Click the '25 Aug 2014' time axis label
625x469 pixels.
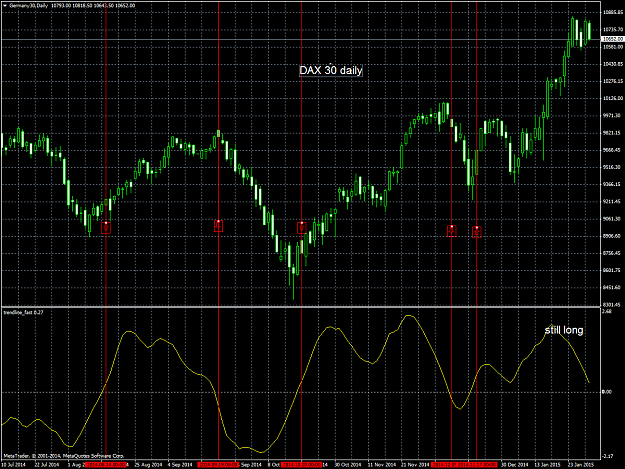(x=148, y=465)
